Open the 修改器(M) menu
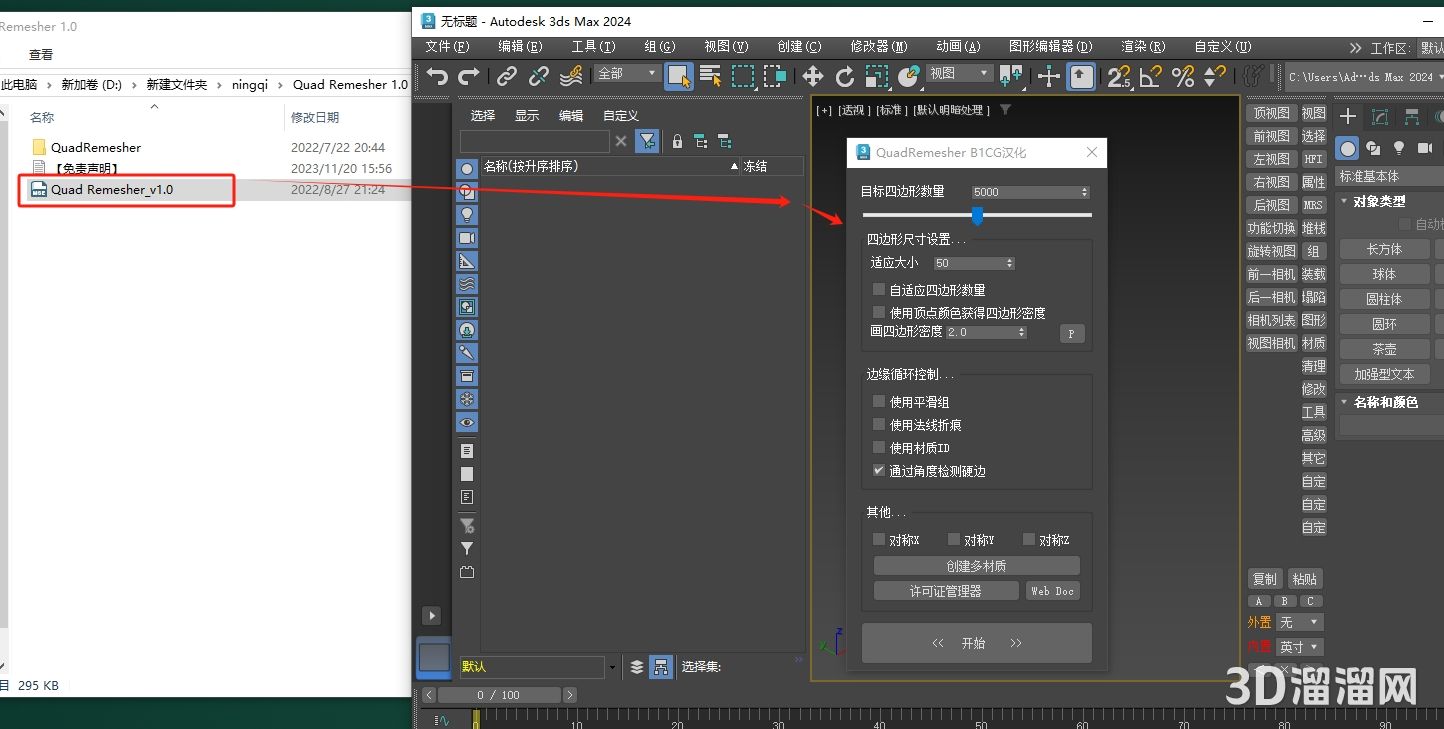Image resolution: width=1444 pixels, height=729 pixels. [878, 46]
